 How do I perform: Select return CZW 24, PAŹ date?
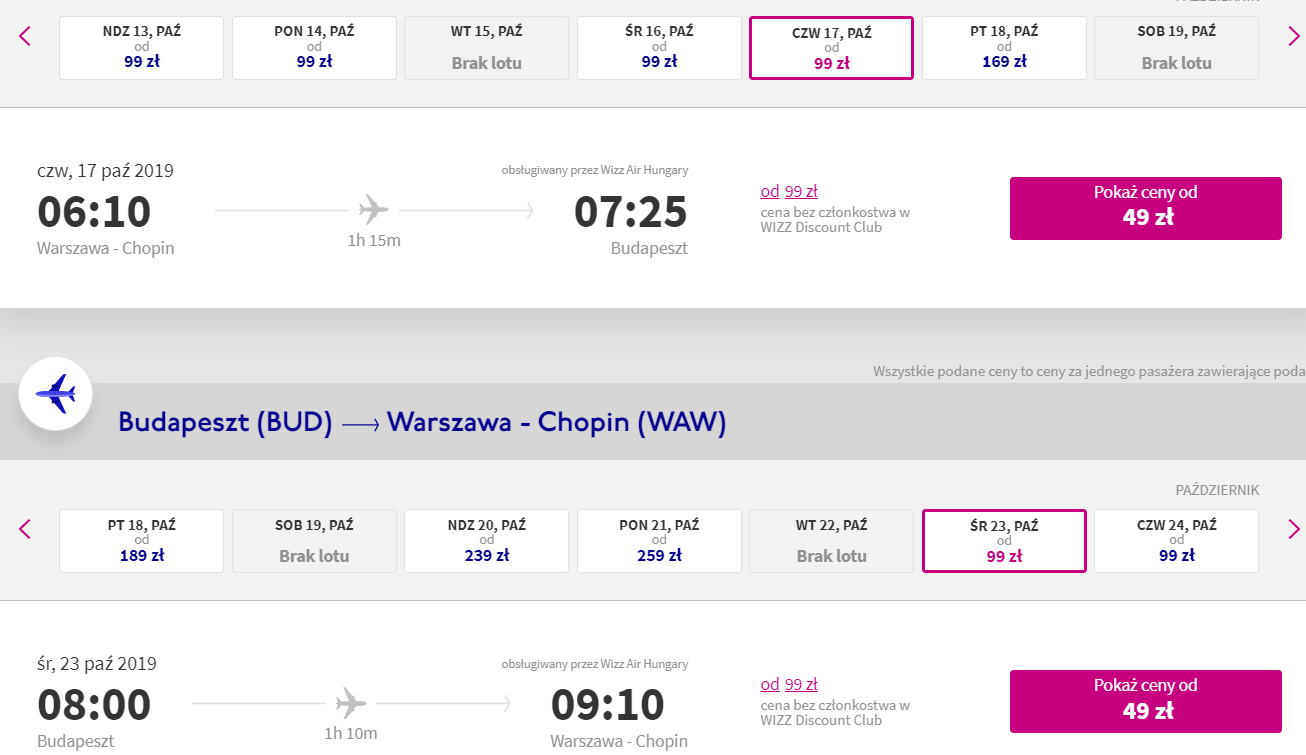click(1176, 540)
